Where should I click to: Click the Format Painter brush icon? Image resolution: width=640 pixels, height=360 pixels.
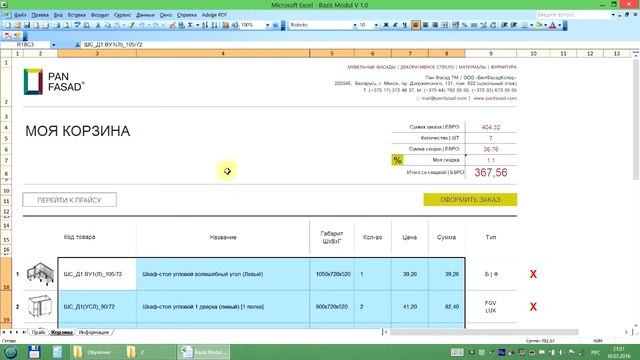pyautogui.click(x=131, y=25)
